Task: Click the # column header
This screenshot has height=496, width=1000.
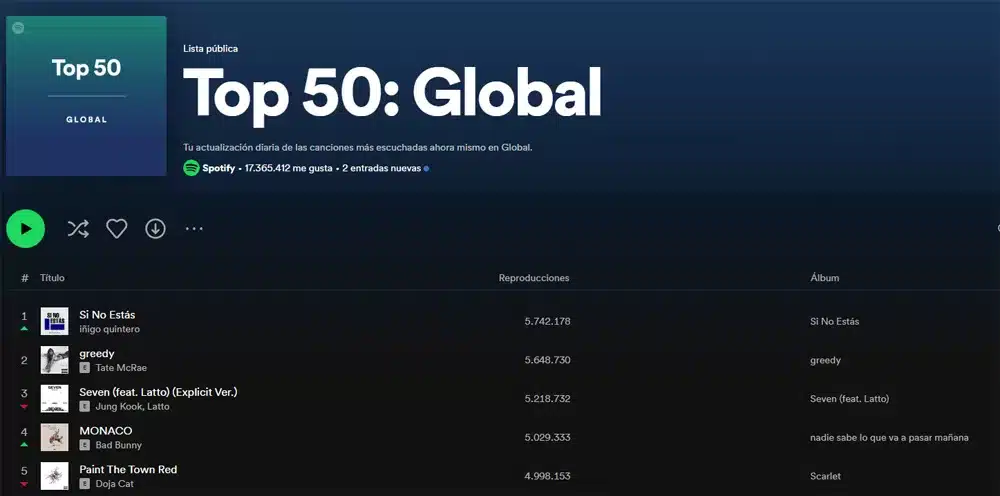Action: coord(25,278)
